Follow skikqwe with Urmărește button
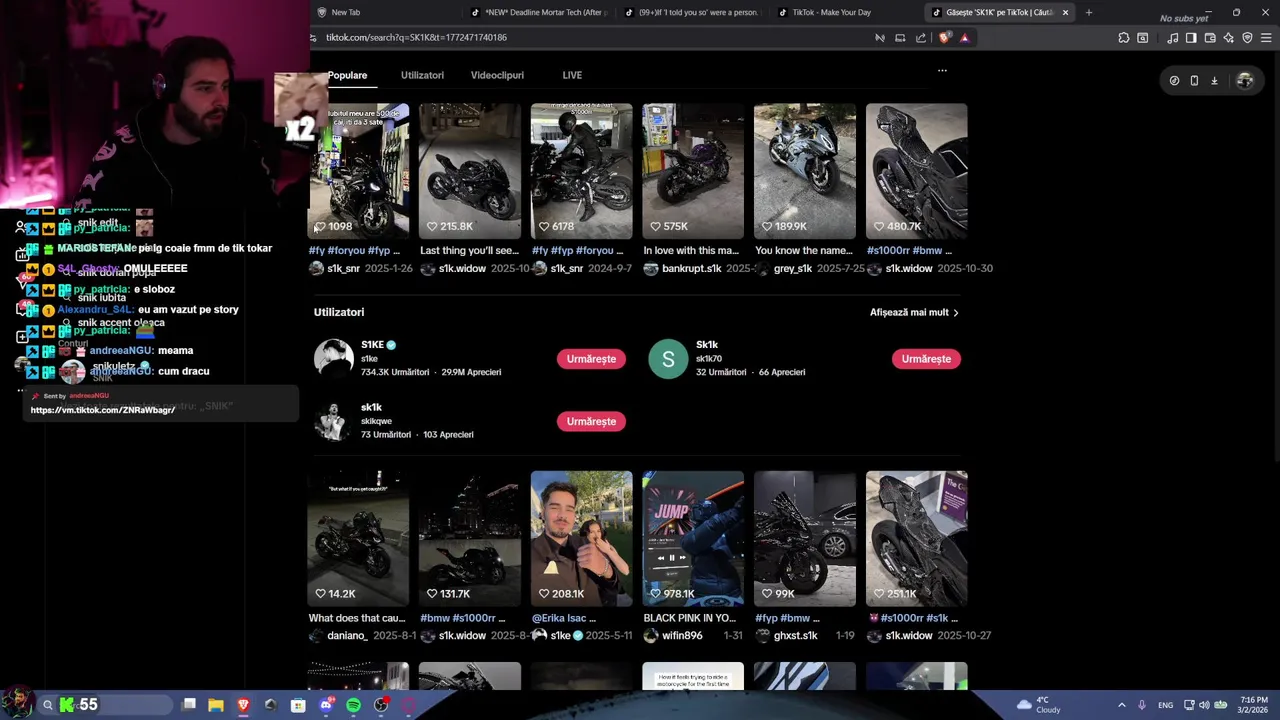The width and height of the screenshot is (1280, 720). tap(591, 421)
